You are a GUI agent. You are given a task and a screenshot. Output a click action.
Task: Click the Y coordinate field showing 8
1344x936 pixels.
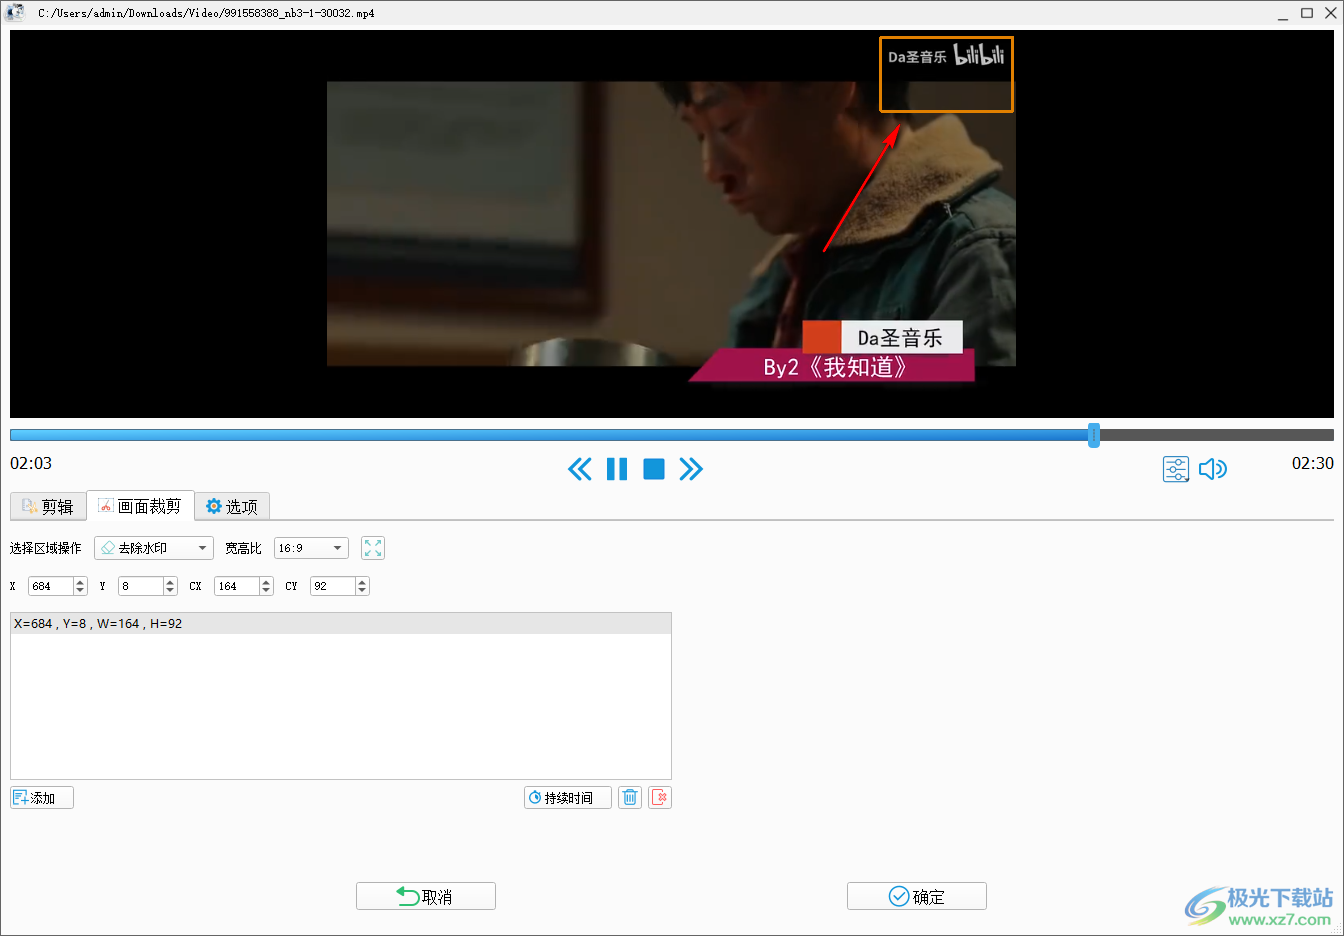click(140, 586)
